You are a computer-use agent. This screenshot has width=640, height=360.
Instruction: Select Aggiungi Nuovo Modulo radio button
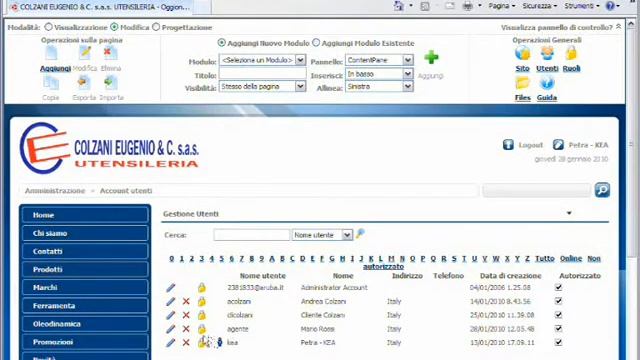tap(222, 42)
